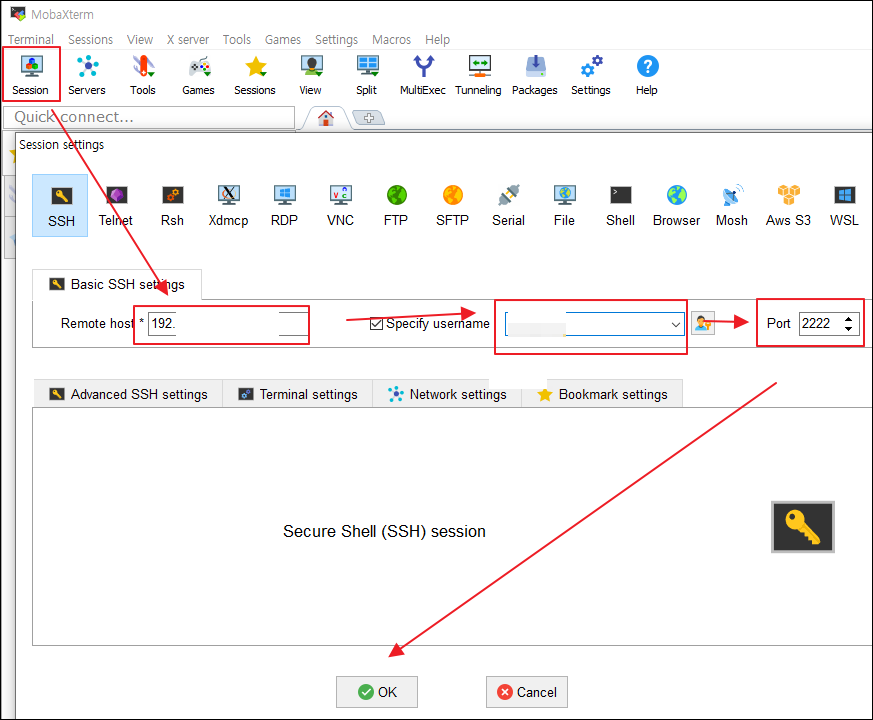
Task: Choose the Shell session type
Action: pyautogui.click(x=620, y=205)
